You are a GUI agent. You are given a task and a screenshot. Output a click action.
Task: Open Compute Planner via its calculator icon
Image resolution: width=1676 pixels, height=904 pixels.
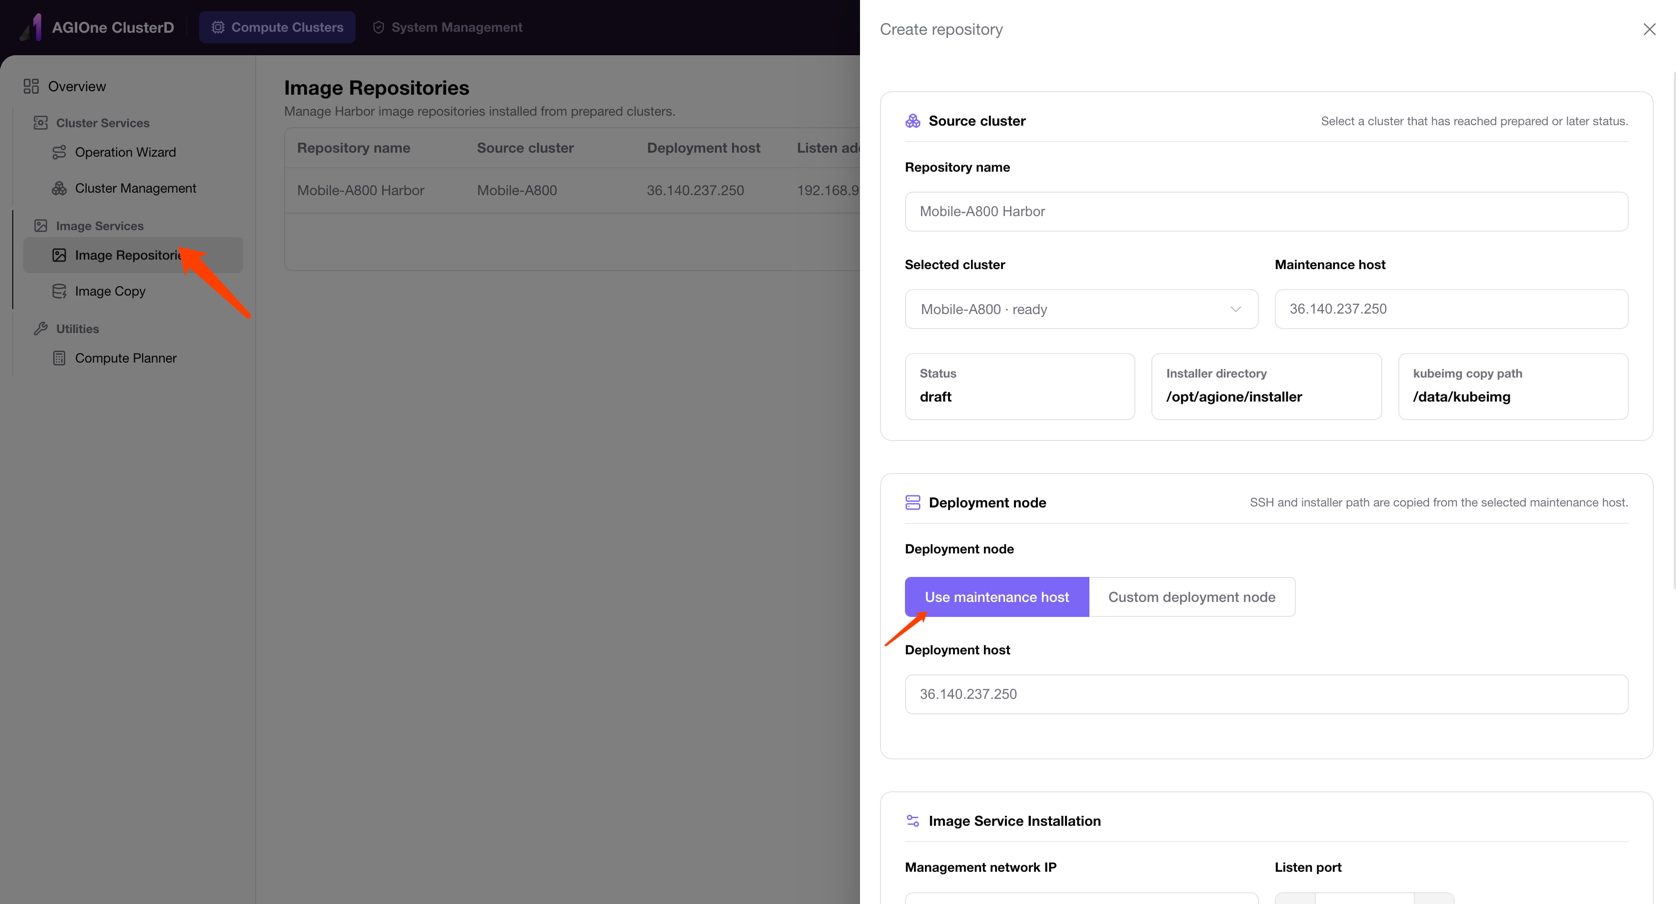(59, 358)
